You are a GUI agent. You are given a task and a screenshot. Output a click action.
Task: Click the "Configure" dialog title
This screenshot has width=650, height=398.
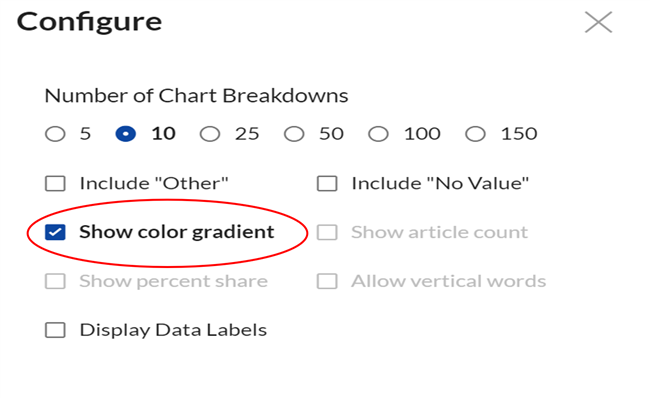[x=89, y=23]
